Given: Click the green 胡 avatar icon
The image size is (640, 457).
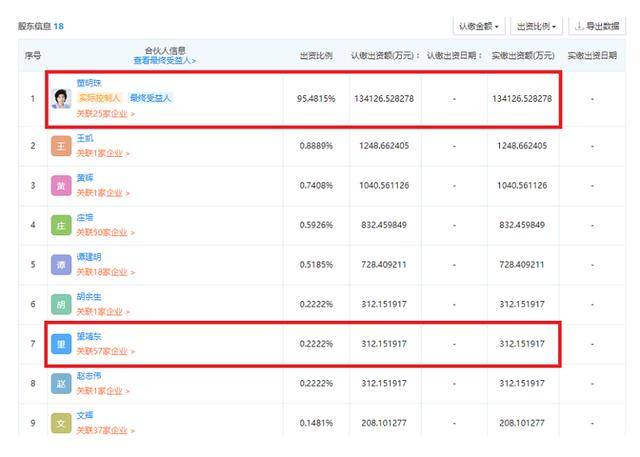Looking at the screenshot, I should click(61, 304).
